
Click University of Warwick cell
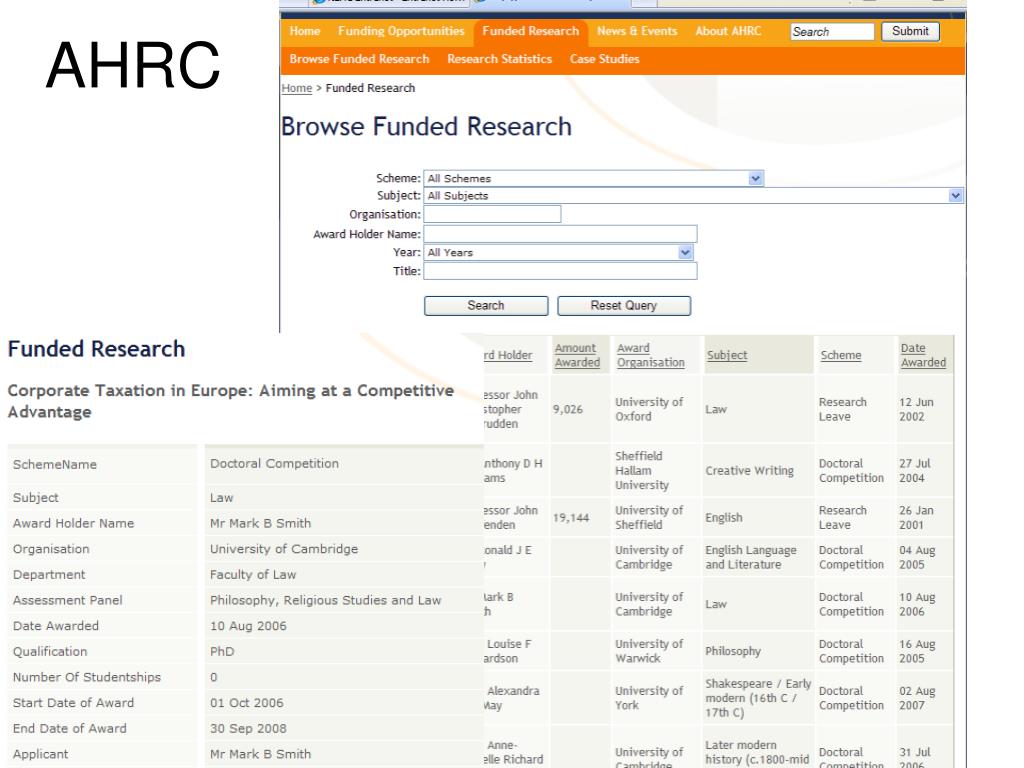pos(649,651)
